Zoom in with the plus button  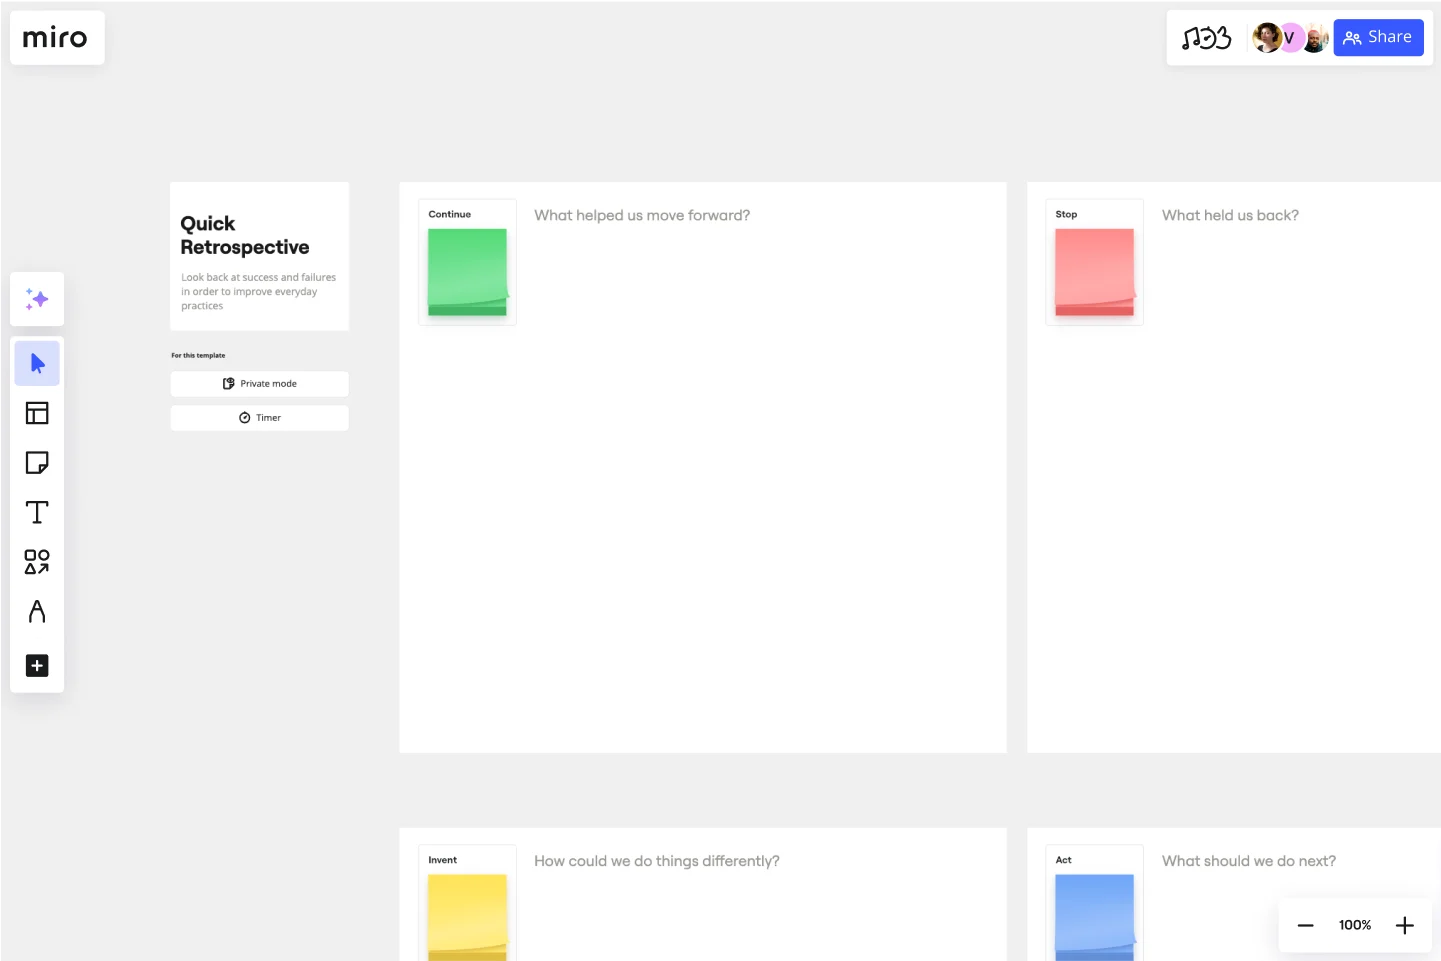tap(1405, 926)
